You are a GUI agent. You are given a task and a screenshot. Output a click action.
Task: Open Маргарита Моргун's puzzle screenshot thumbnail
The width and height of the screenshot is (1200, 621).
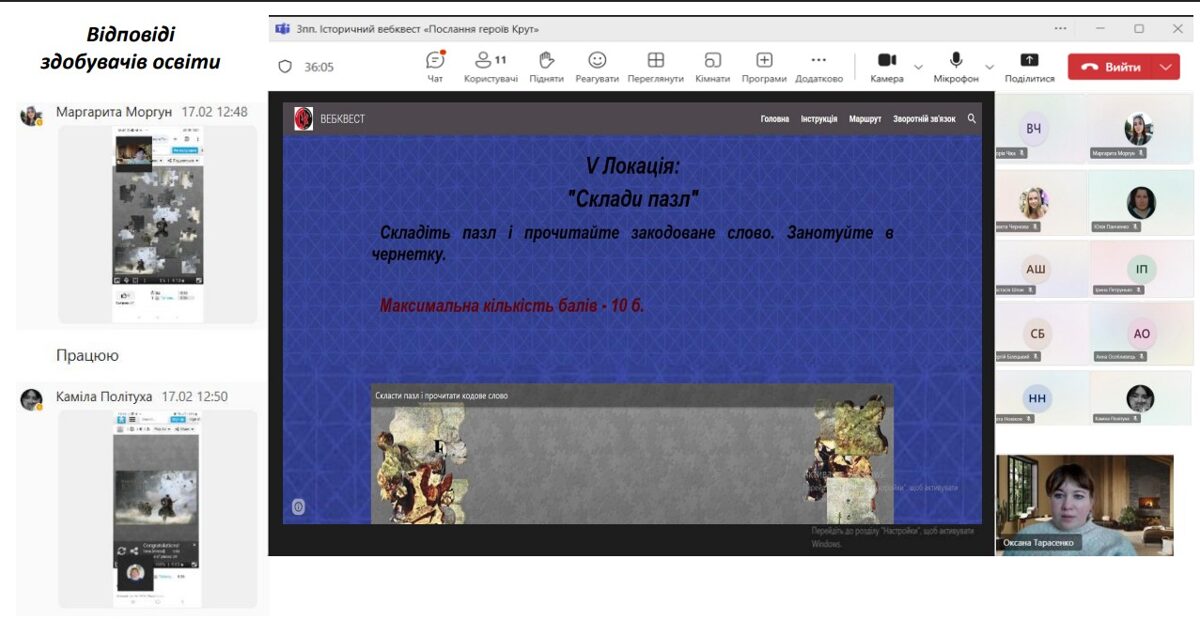coord(158,223)
